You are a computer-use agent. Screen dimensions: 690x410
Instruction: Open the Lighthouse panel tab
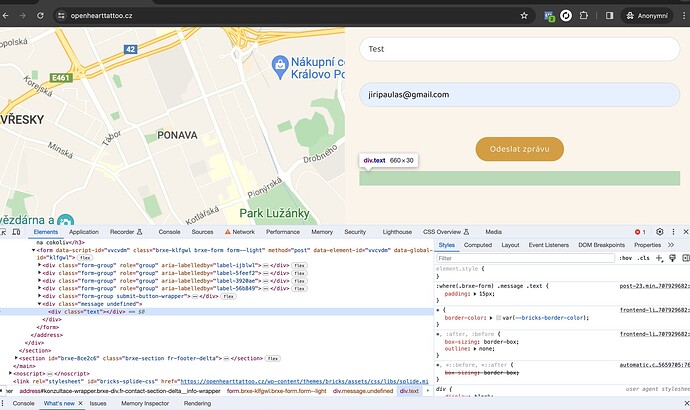click(397, 232)
